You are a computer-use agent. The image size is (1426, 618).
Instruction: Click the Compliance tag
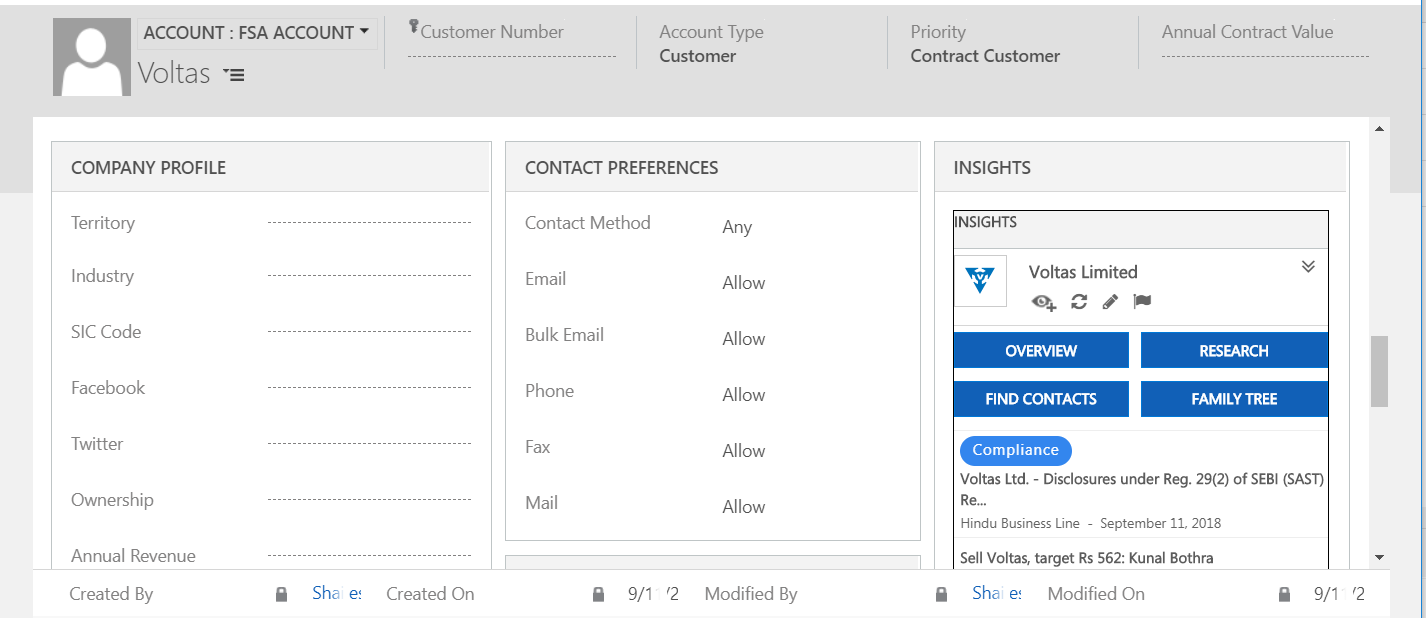pyautogui.click(x=1015, y=450)
